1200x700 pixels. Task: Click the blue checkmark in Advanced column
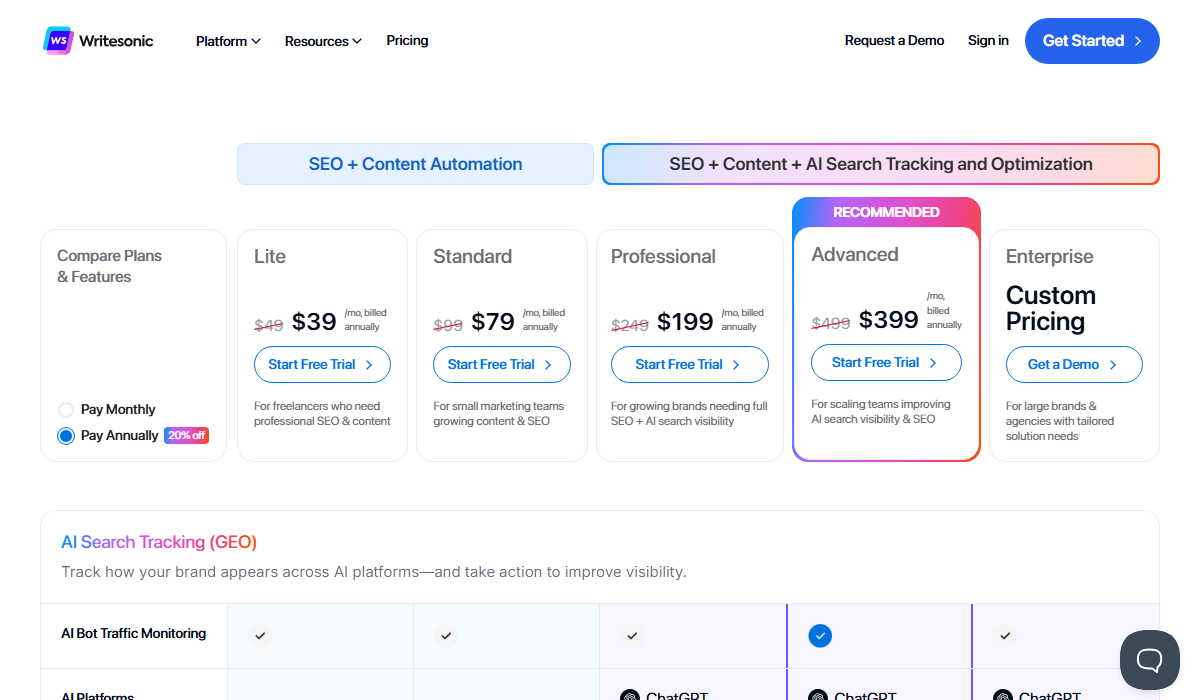pos(820,635)
